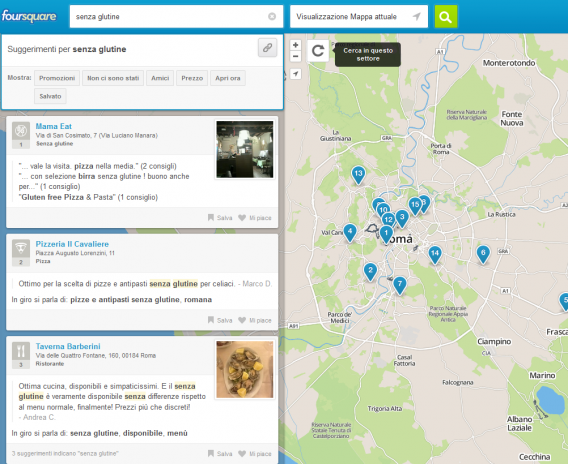Zoom out on the map
This screenshot has width=568, height=464.
pos(296,56)
